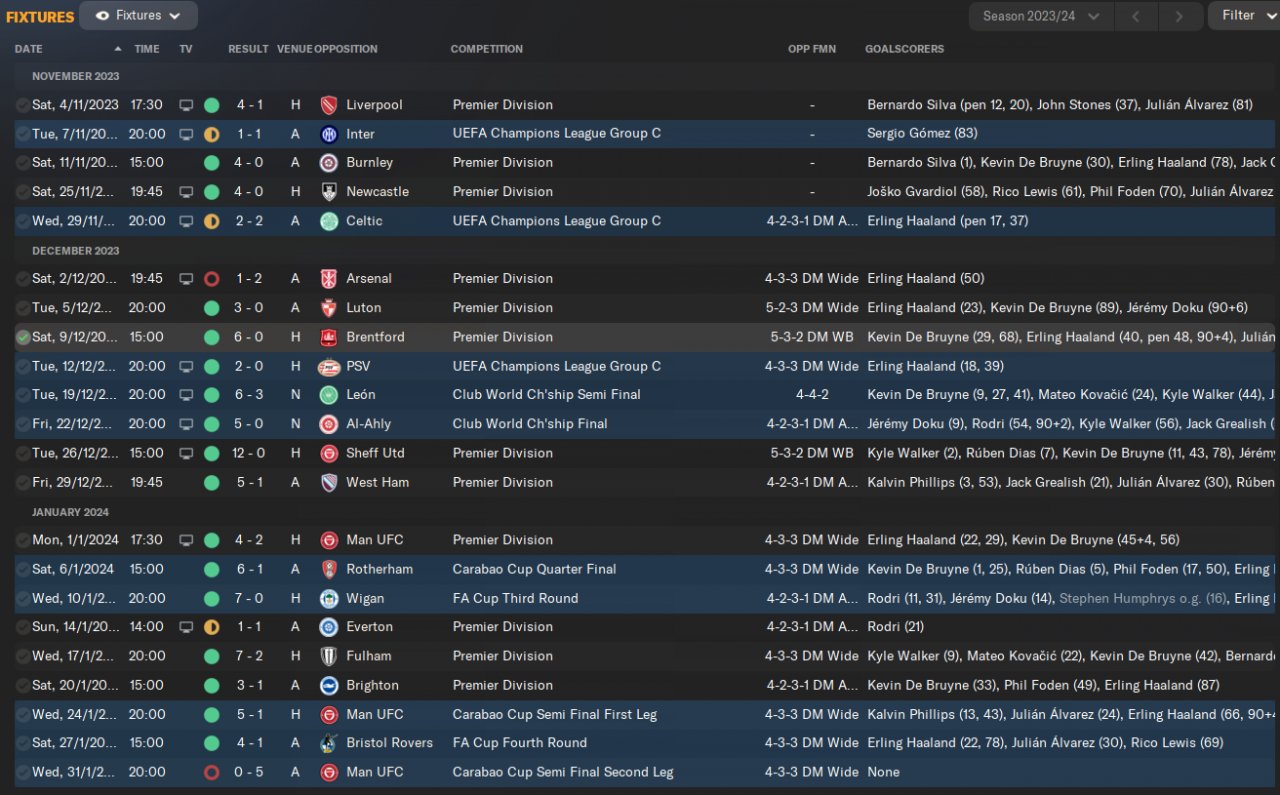The image size is (1280, 795).
Task: Open the León club badge
Action: click(x=328, y=395)
